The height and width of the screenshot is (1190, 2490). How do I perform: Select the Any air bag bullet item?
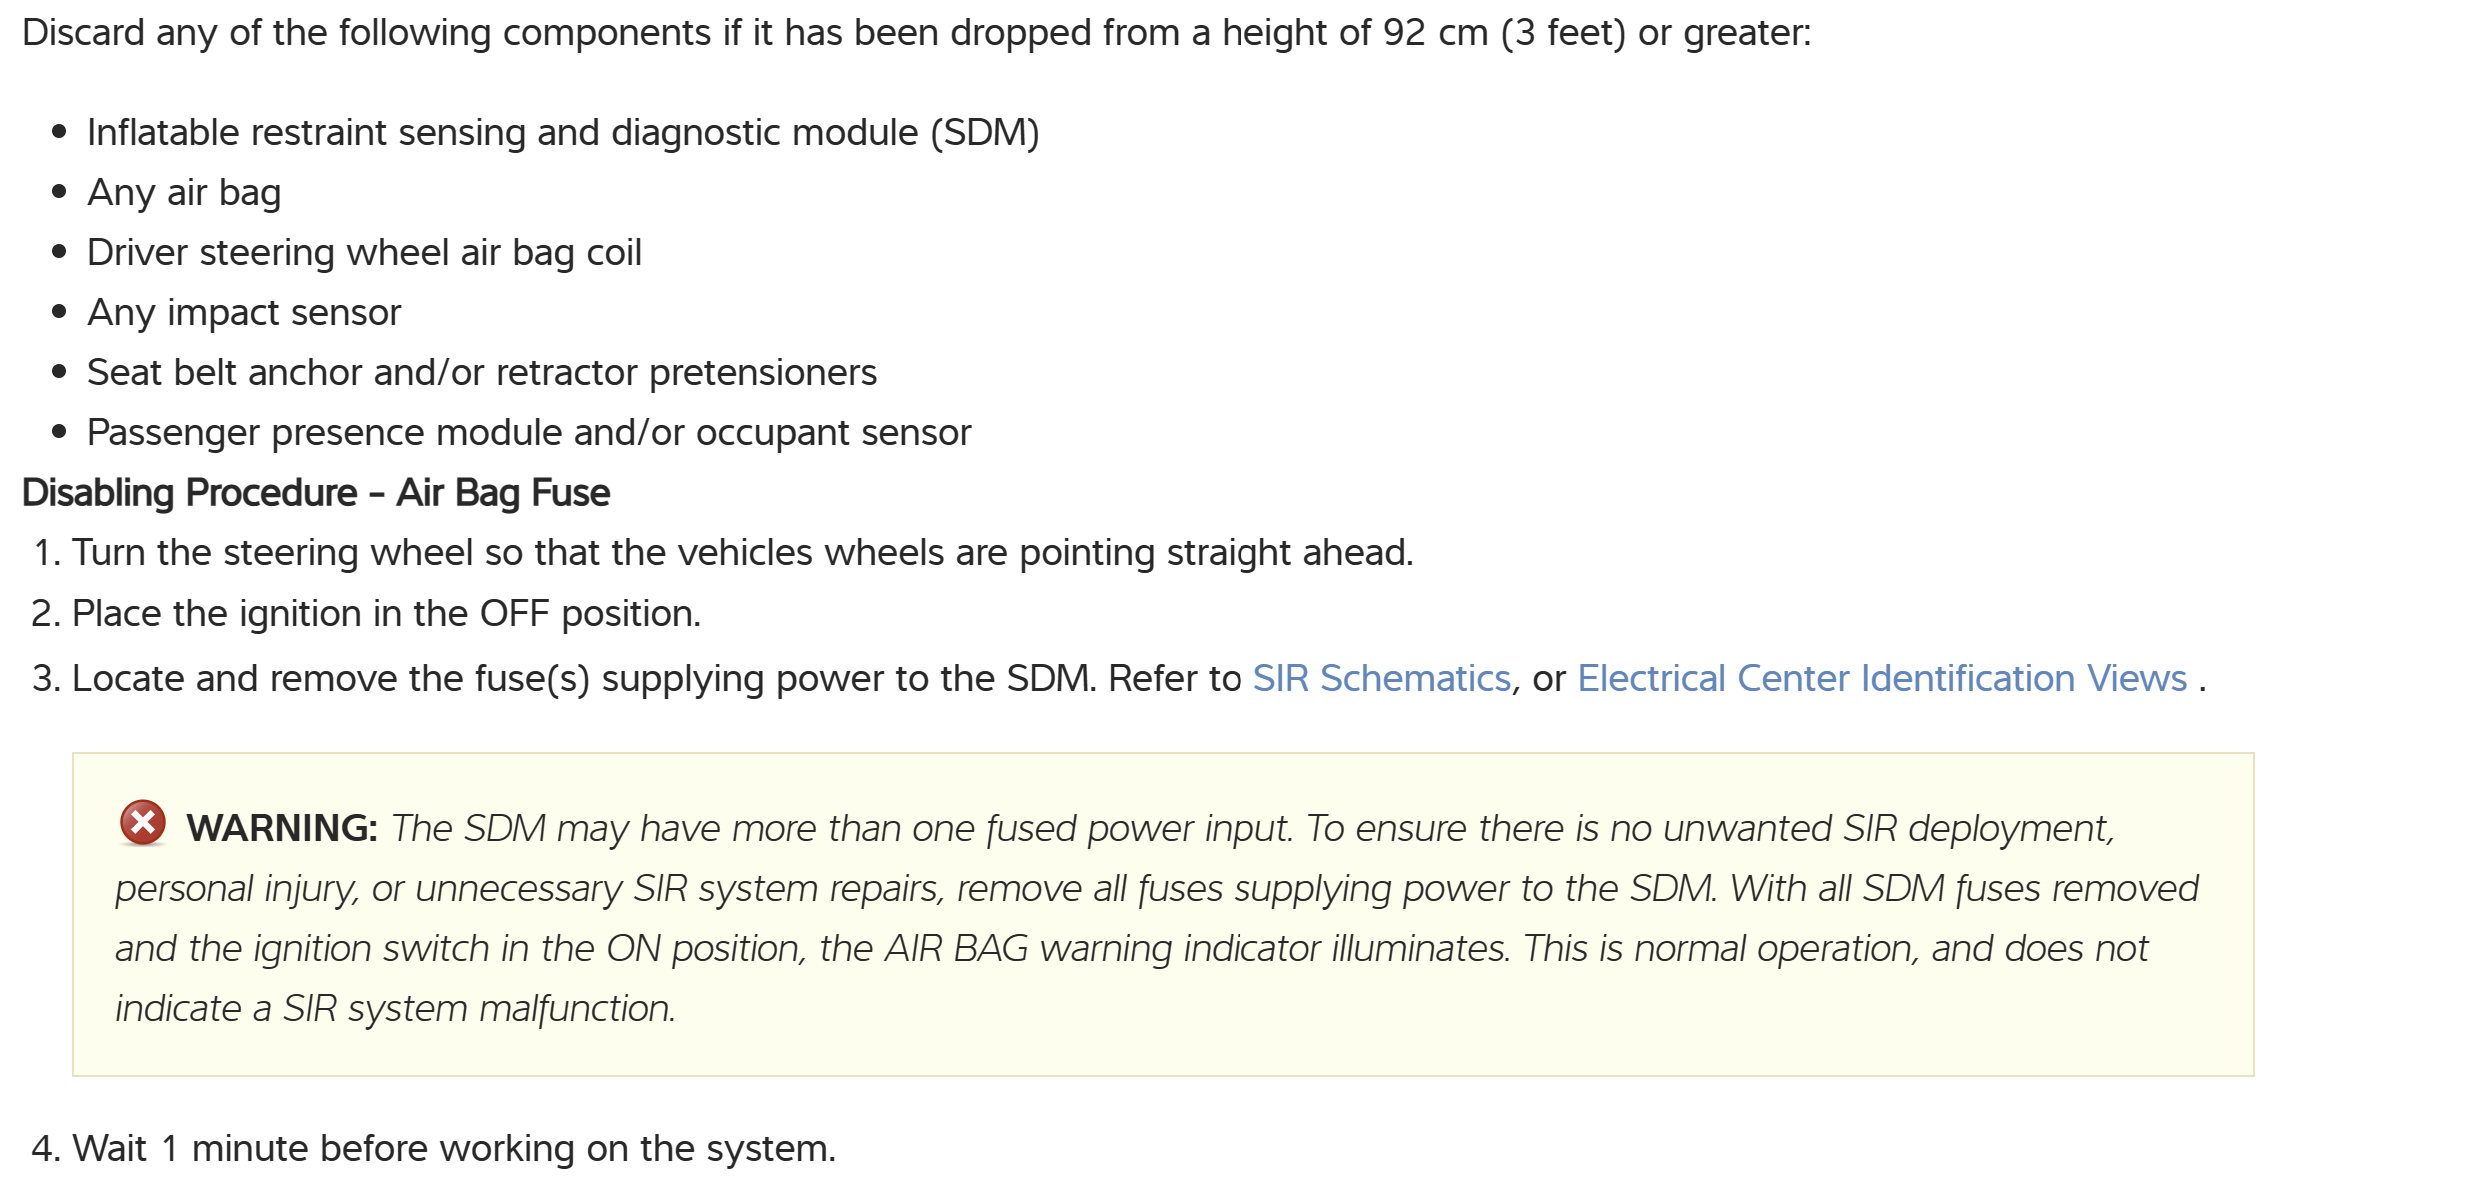pyautogui.click(x=184, y=192)
